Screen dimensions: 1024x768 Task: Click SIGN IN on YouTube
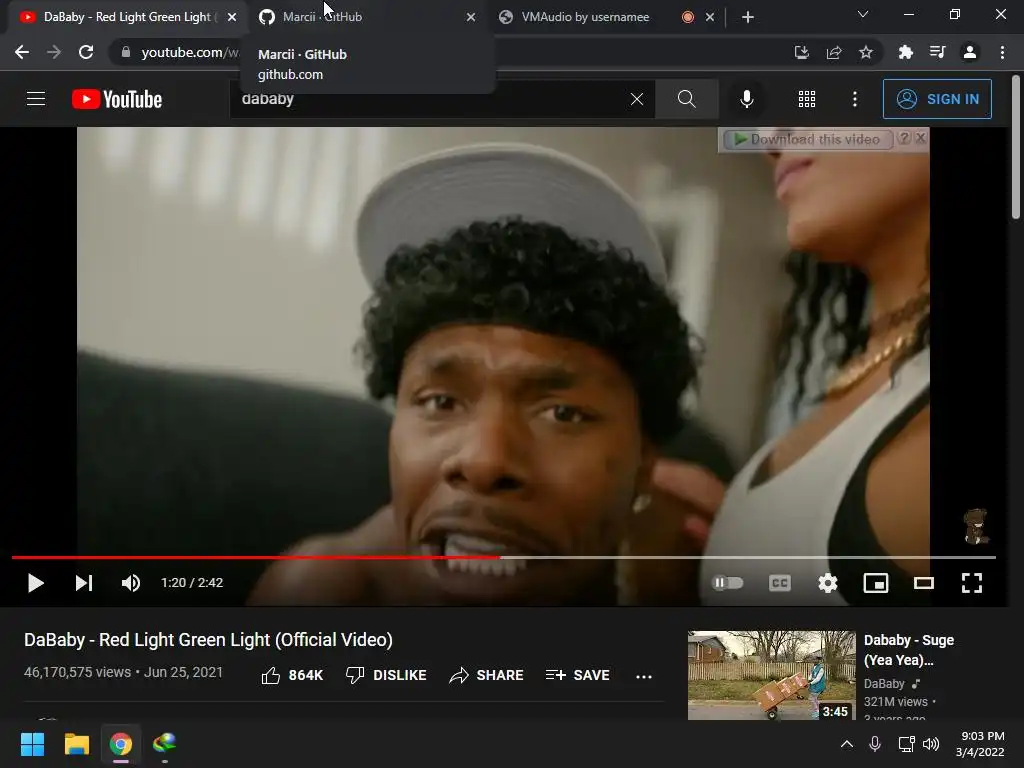point(937,99)
